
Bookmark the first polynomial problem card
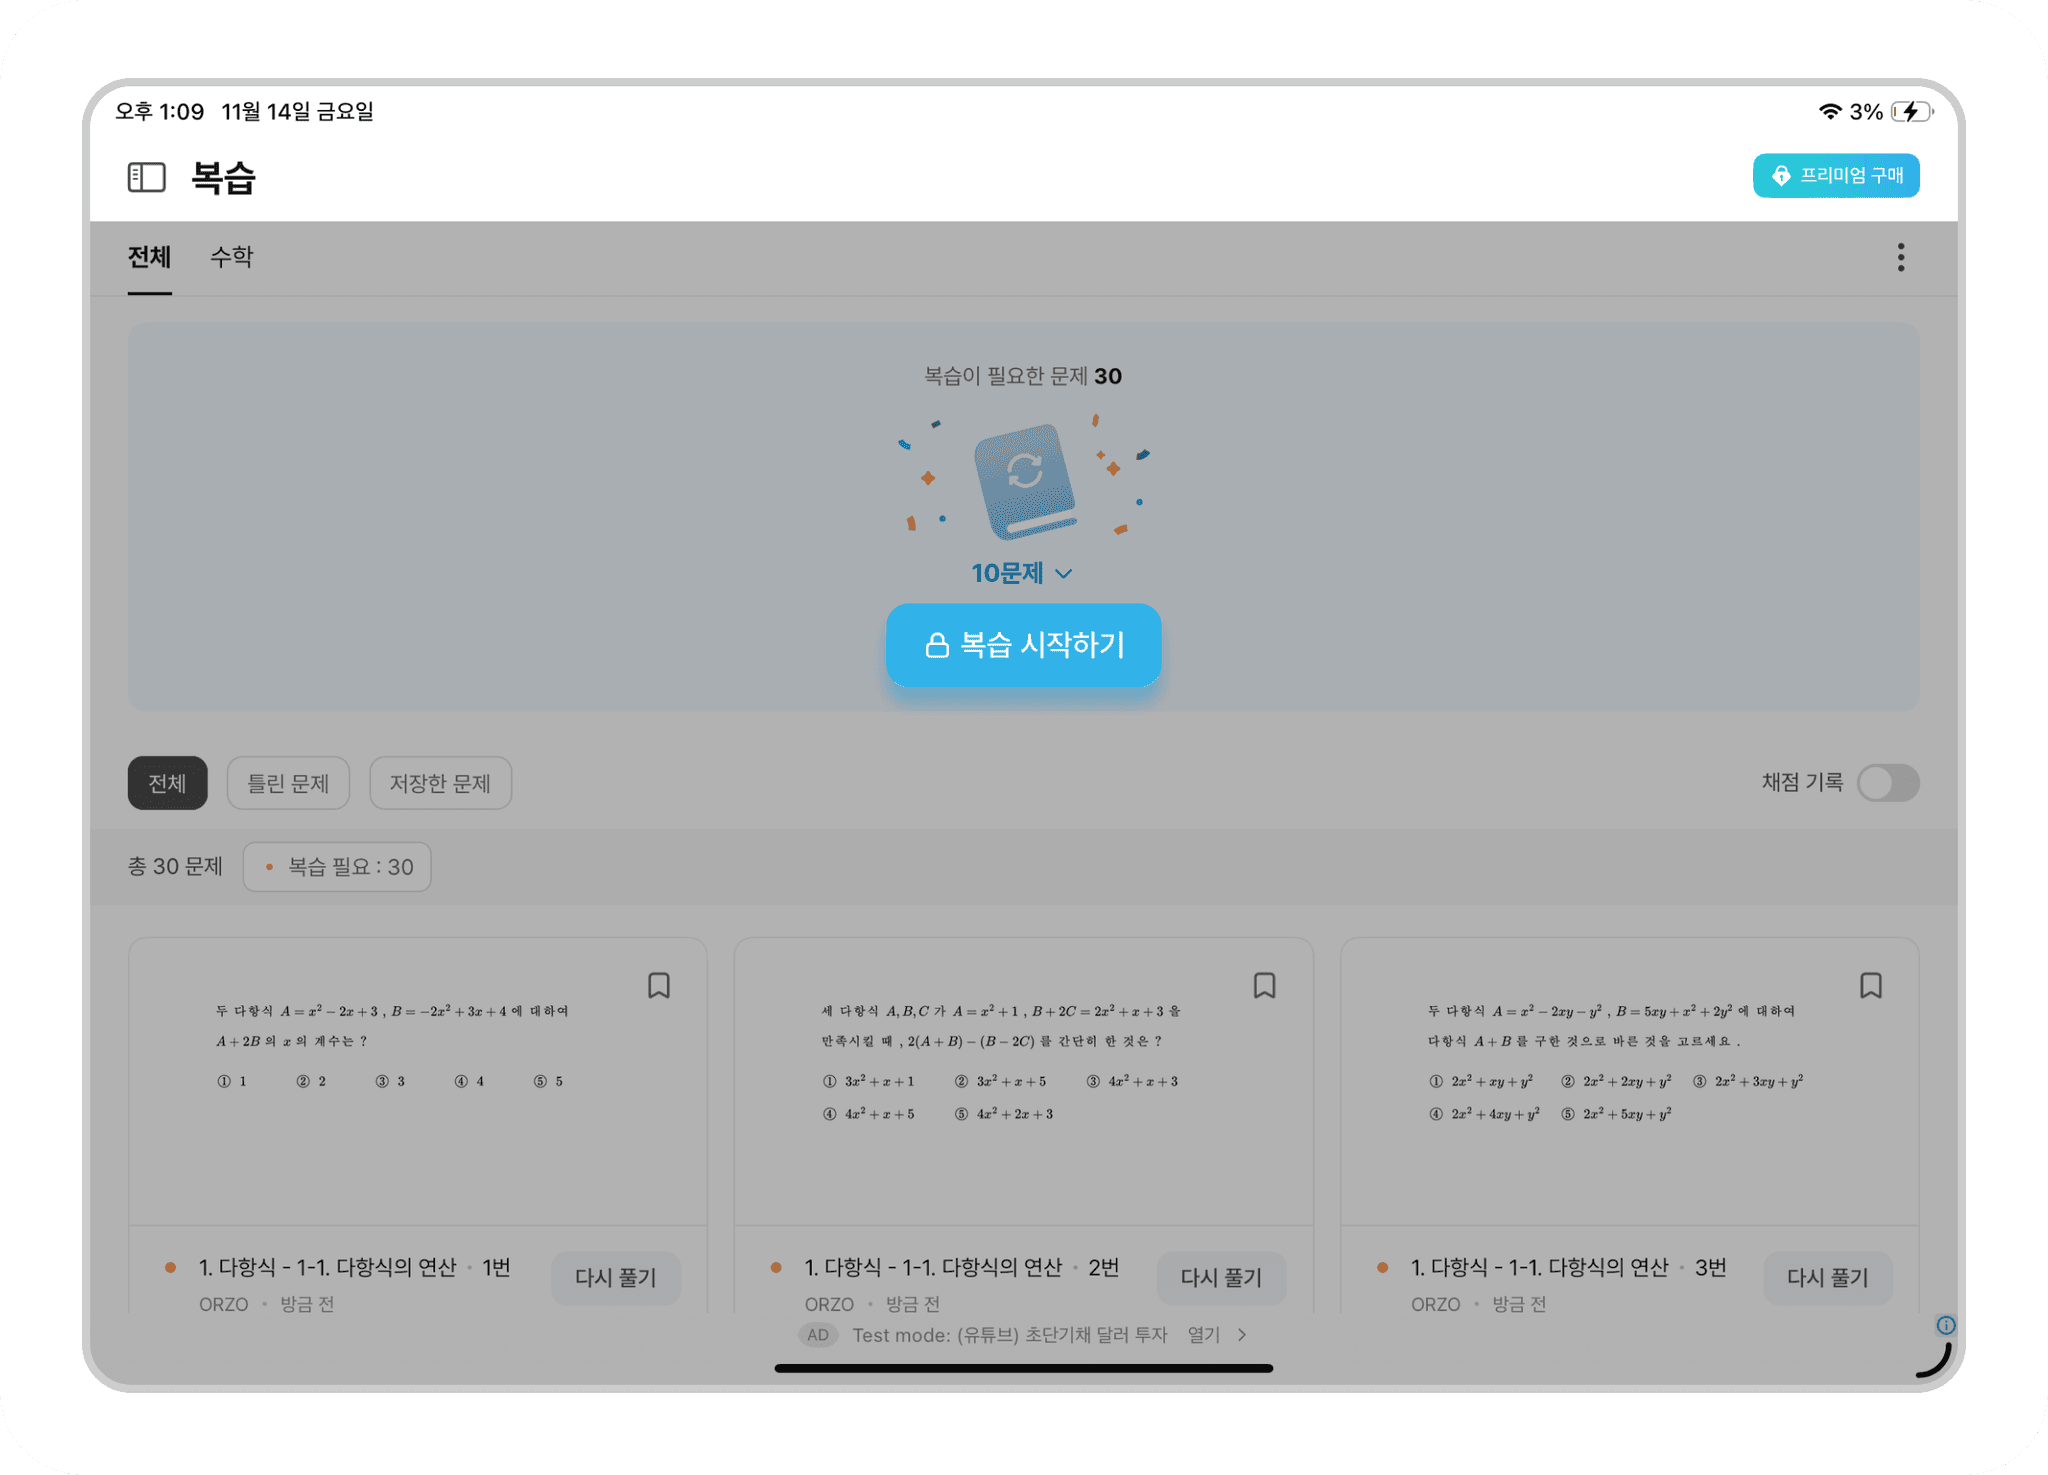(659, 986)
